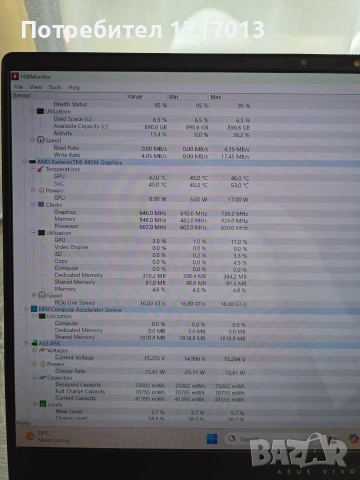Click the Value column header
Viewport: 360px width, 480px height.
tap(146, 96)
